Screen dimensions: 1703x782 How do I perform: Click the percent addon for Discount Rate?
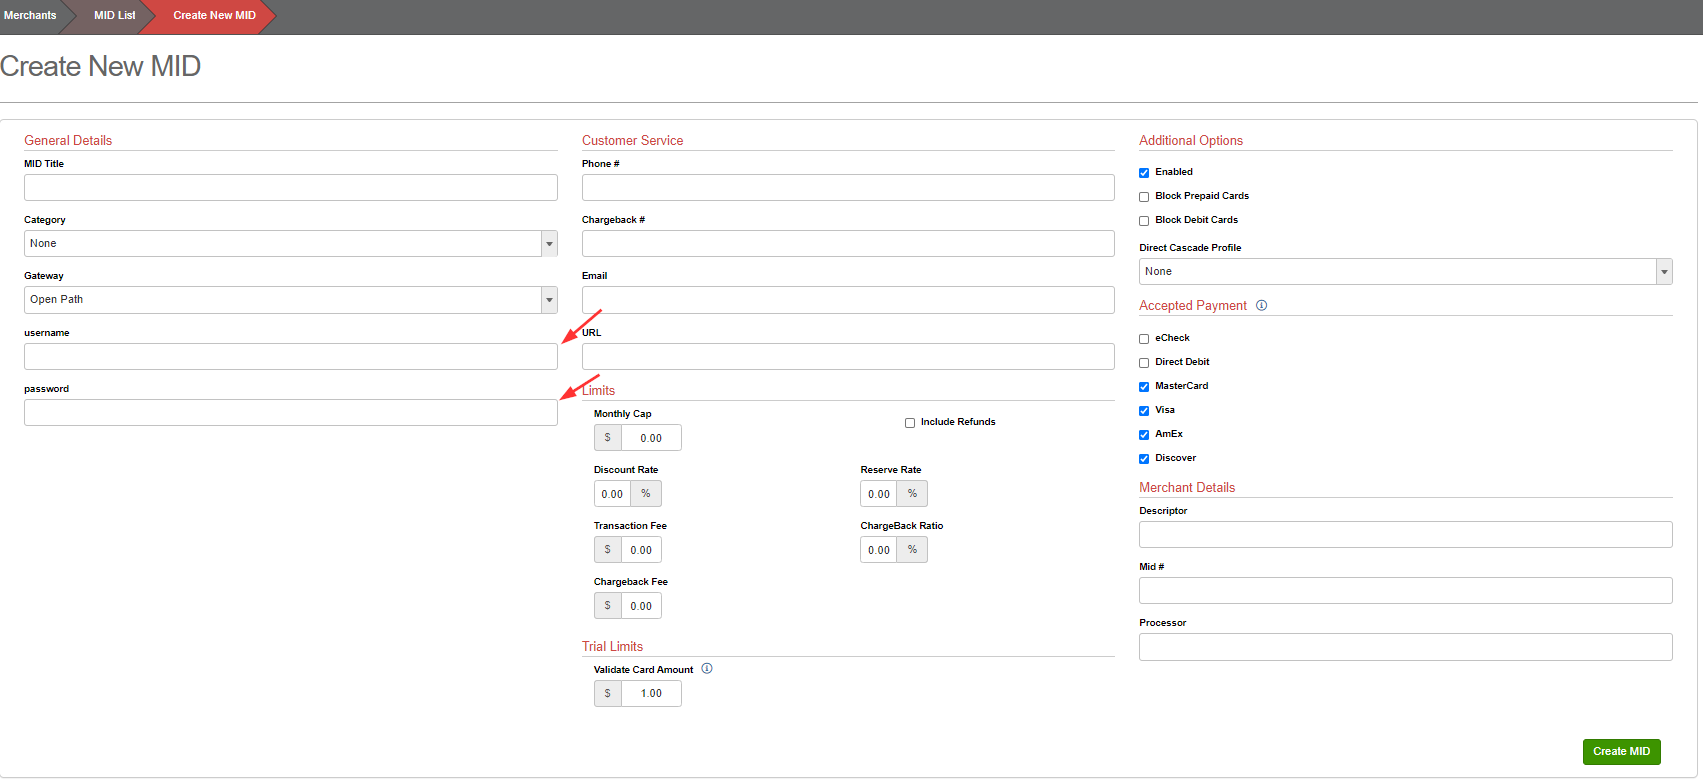[x=646, y=494]
